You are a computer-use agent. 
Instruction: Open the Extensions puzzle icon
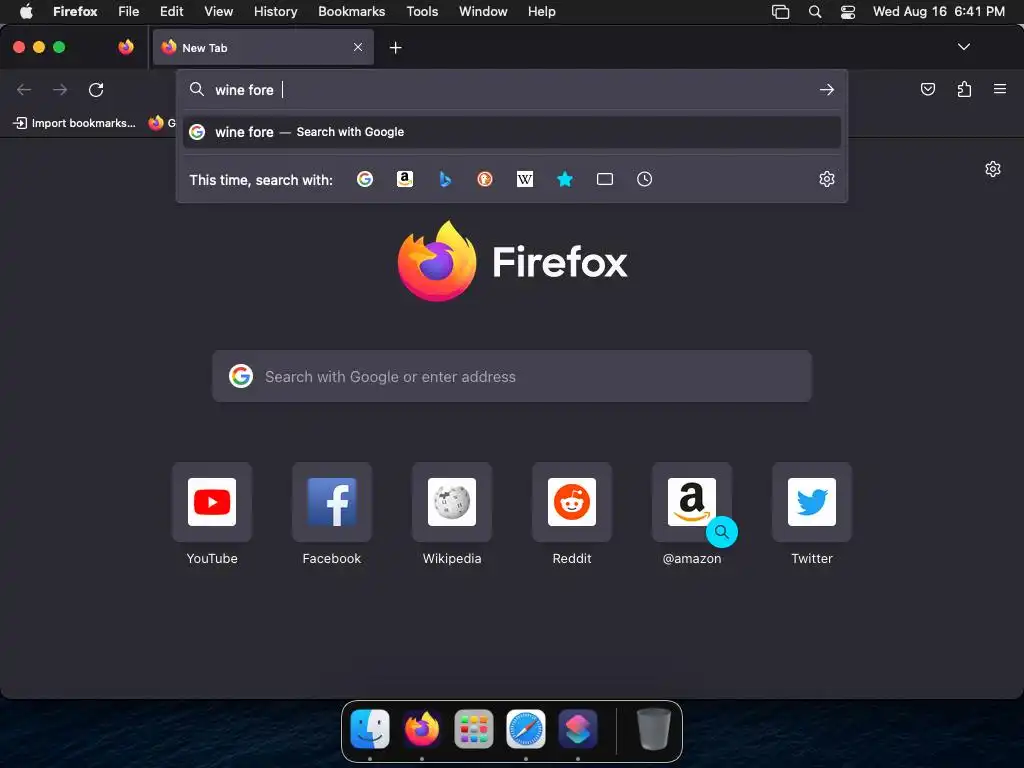pos(964,89)
